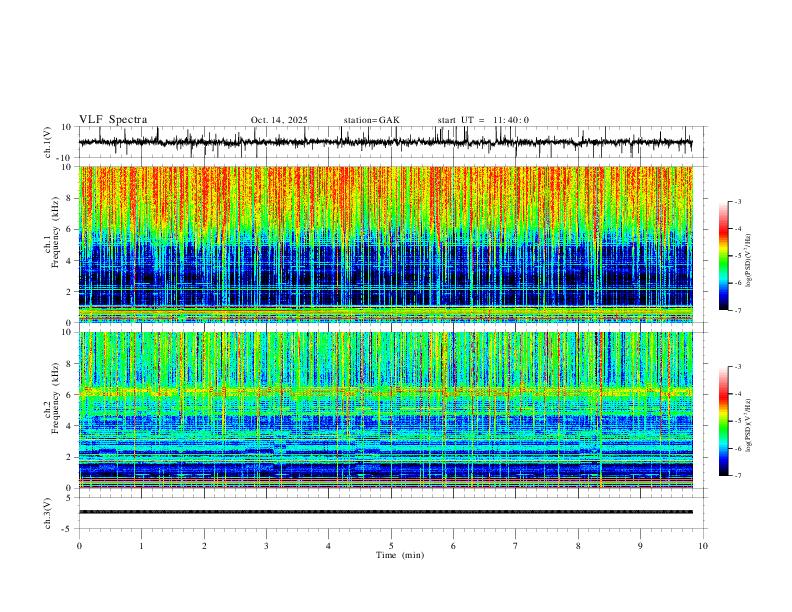Click time axis tick label "9"
Viewport: 792px width, 612px height.
640,546
